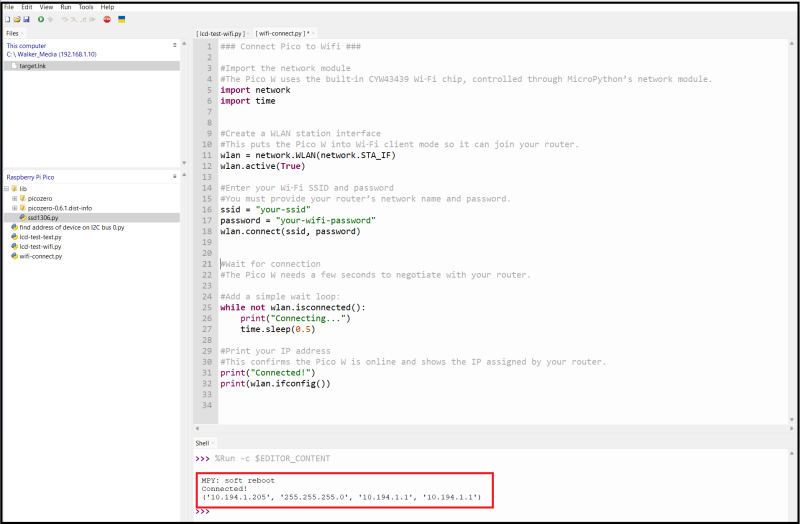Start debugging with the bug icon

click(x=50, y=19)
